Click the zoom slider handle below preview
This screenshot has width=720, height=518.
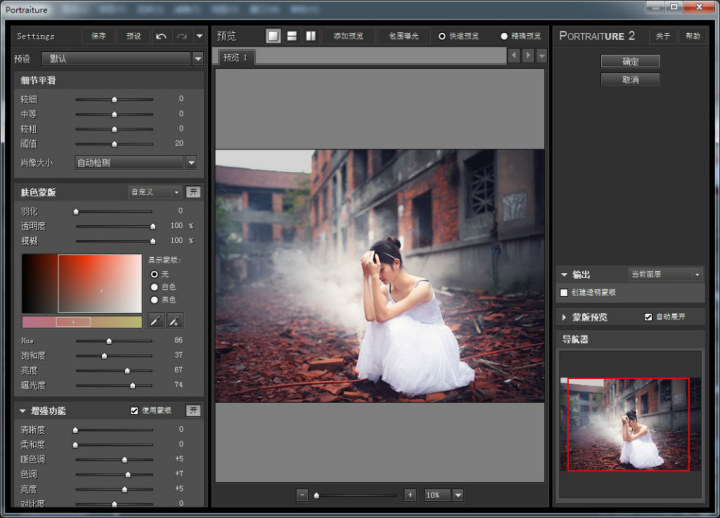(x=316, y=495)
